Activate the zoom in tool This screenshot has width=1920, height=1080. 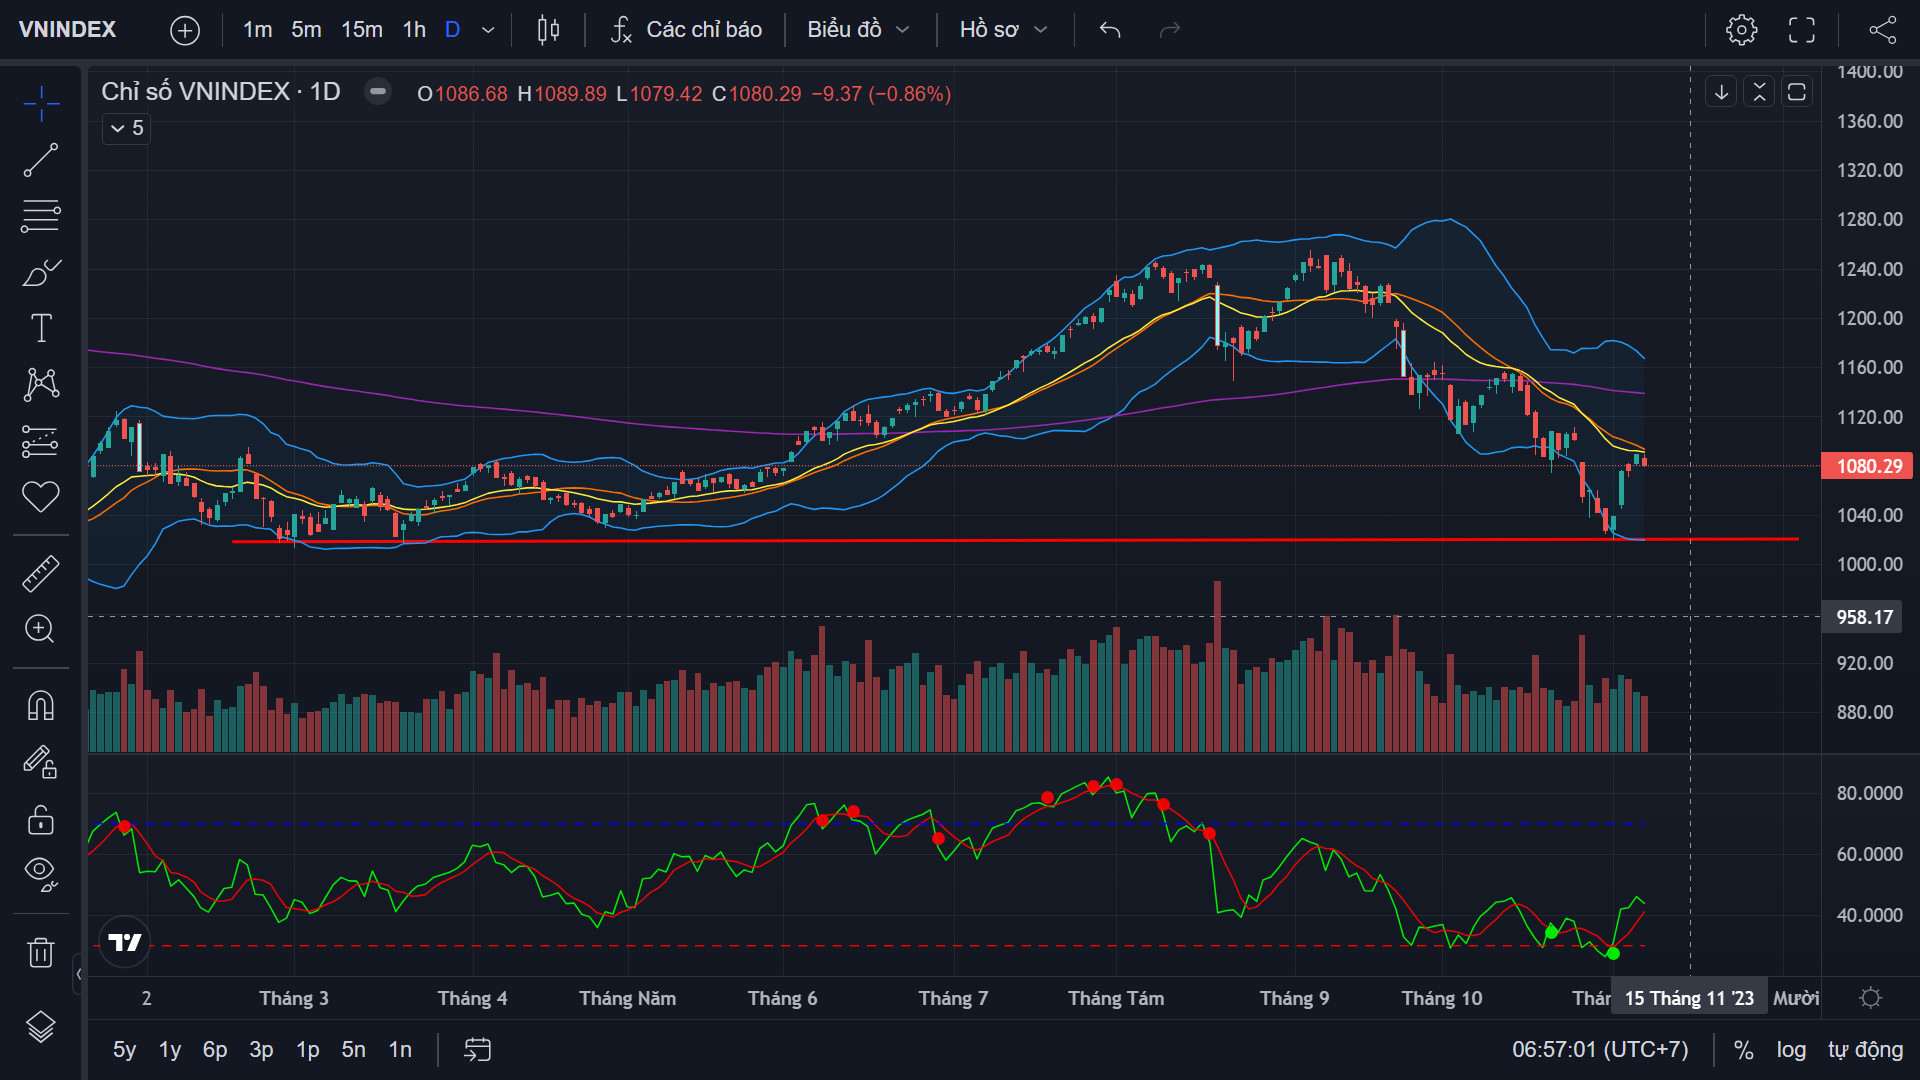41,629
